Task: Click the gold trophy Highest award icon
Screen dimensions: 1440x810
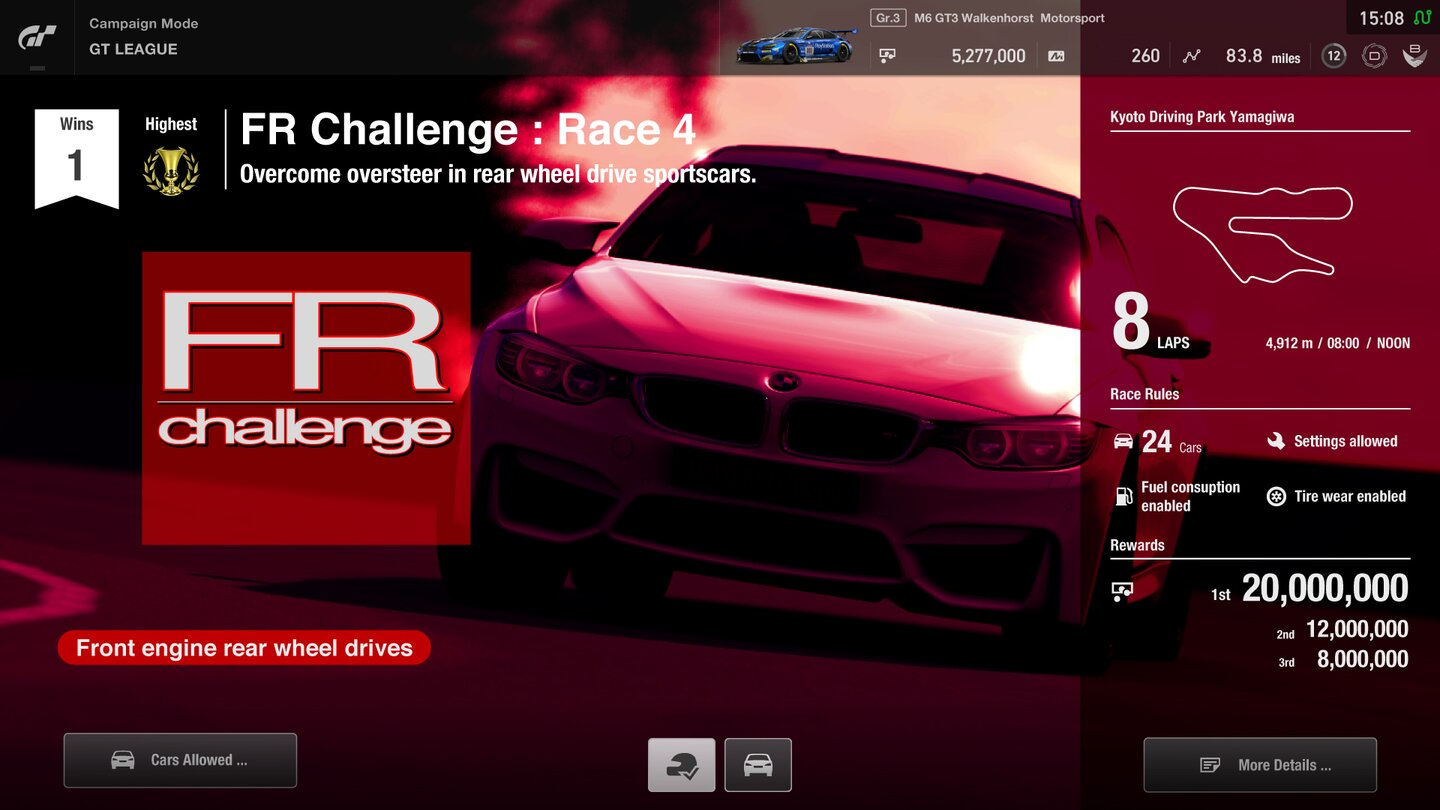Action: pyautogui.click(x=170, y=172)
